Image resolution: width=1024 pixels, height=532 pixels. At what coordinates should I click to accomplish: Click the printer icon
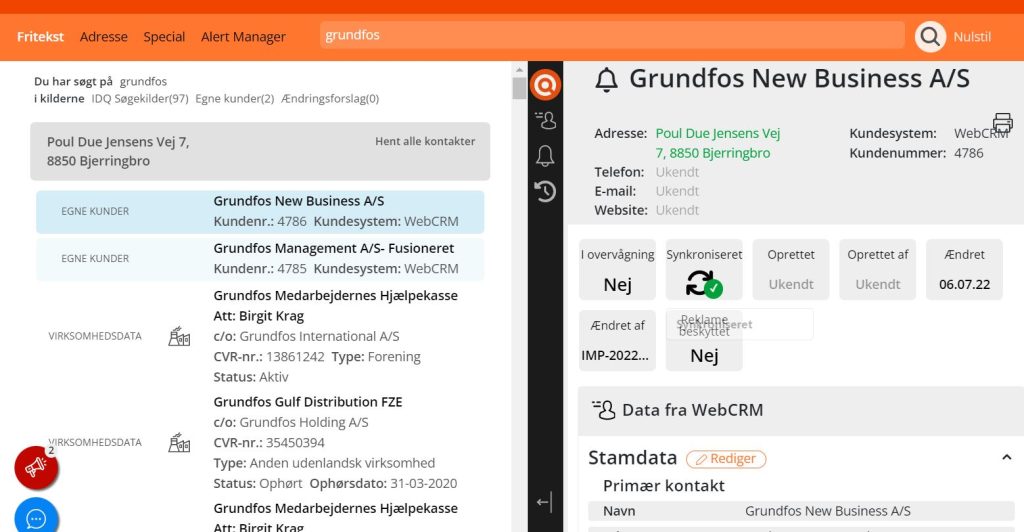tap(1002, 122)
